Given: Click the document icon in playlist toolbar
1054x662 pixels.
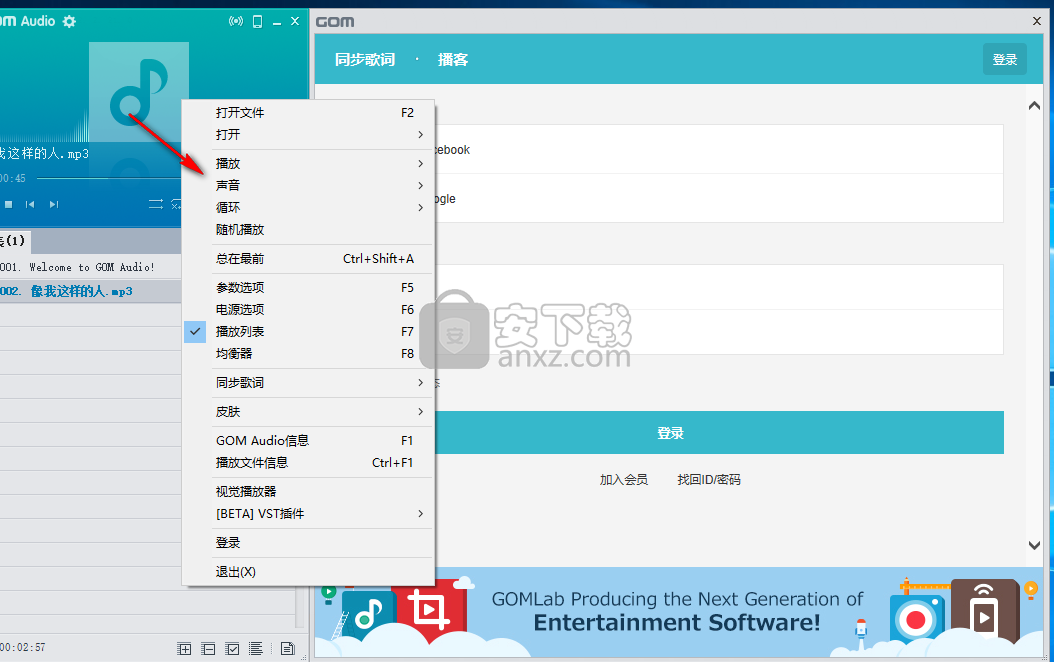Looking at the screenshot, I should pos(288,648).
